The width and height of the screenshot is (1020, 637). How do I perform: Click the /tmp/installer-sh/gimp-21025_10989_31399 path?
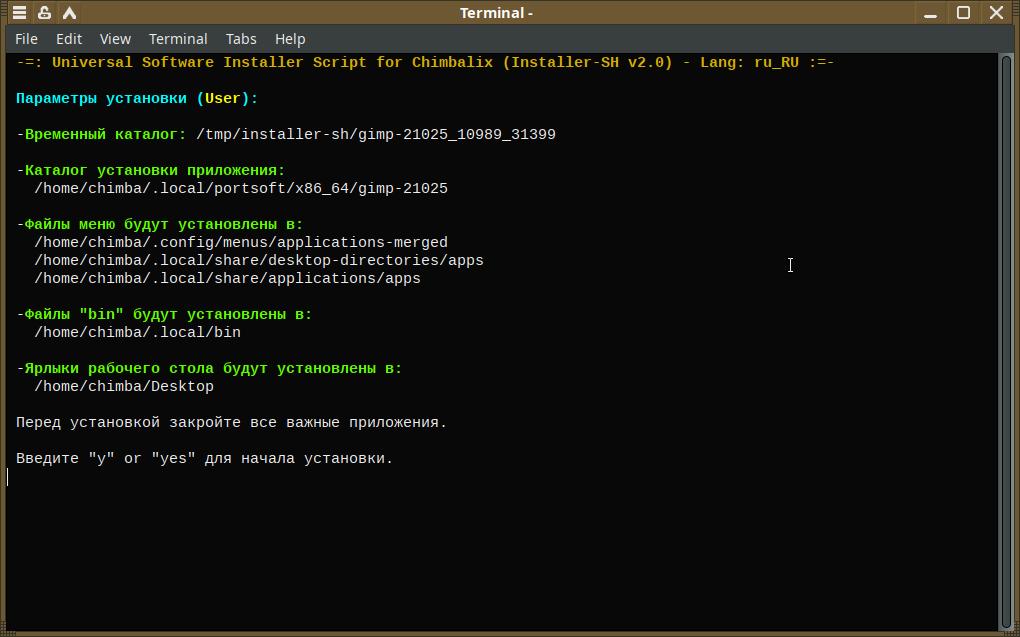coord(376,135)
